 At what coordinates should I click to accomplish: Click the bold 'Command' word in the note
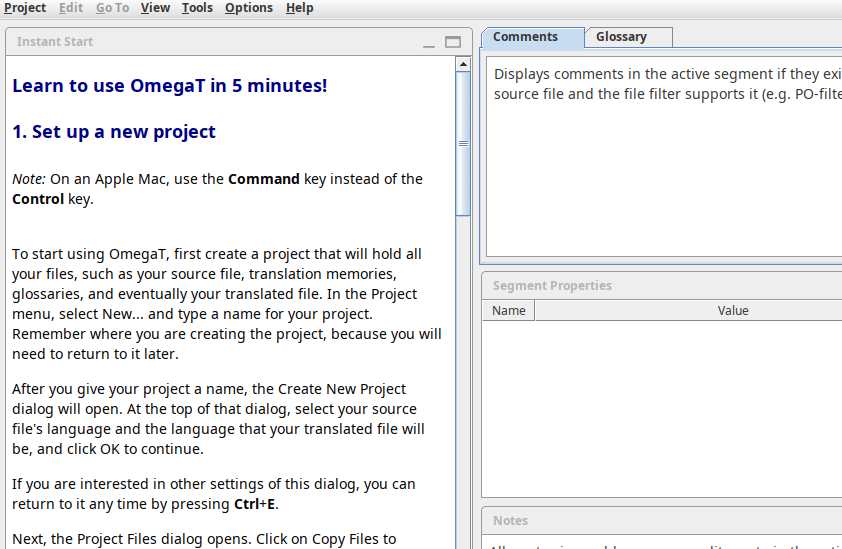[x=264, y=179]
